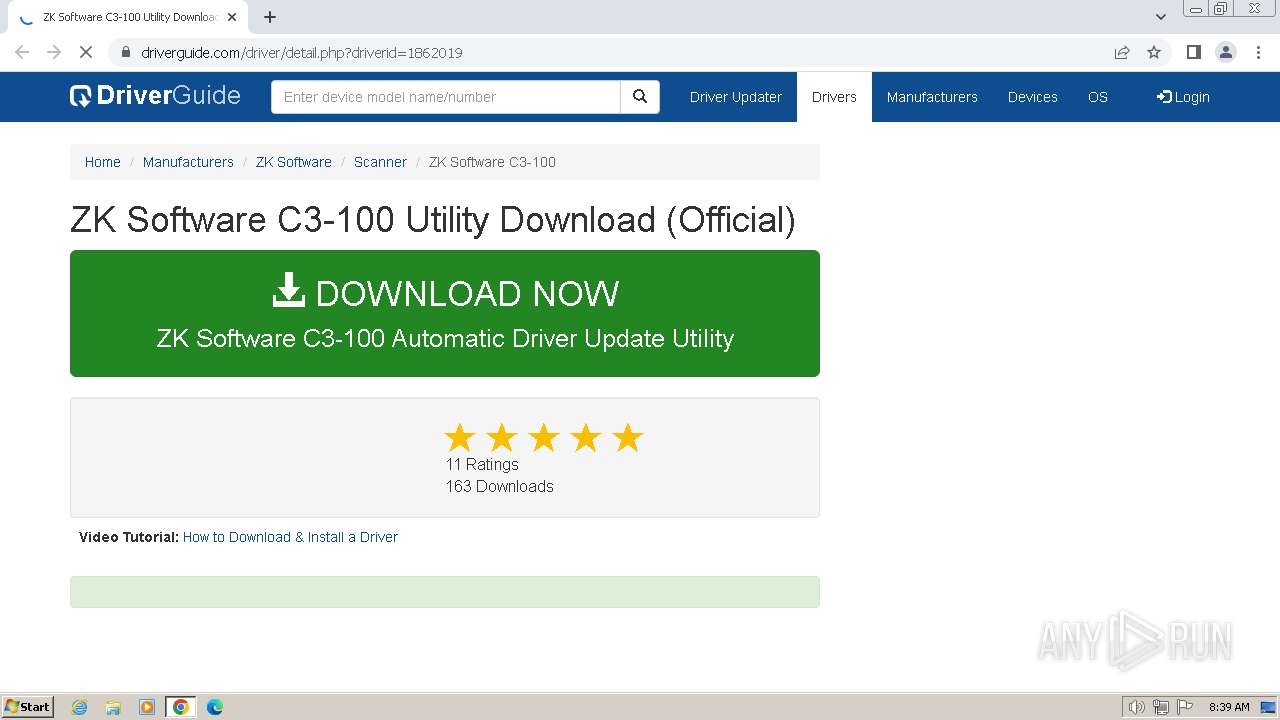Click 'ZK Software C3-100' breadcrumb text
This screenshot has height=720, width=1280.
click(x=492, y=162)
